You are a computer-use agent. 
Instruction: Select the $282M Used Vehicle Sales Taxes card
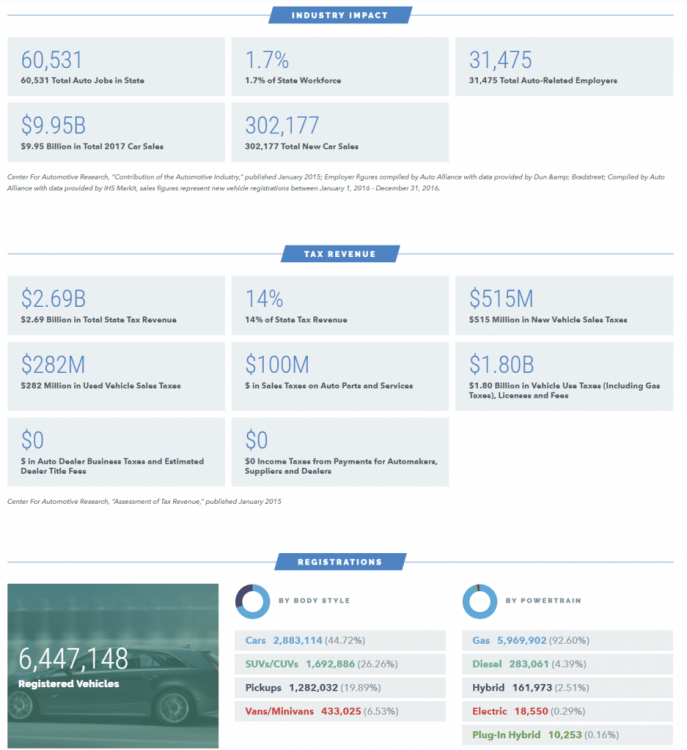(x=116, y=372)
